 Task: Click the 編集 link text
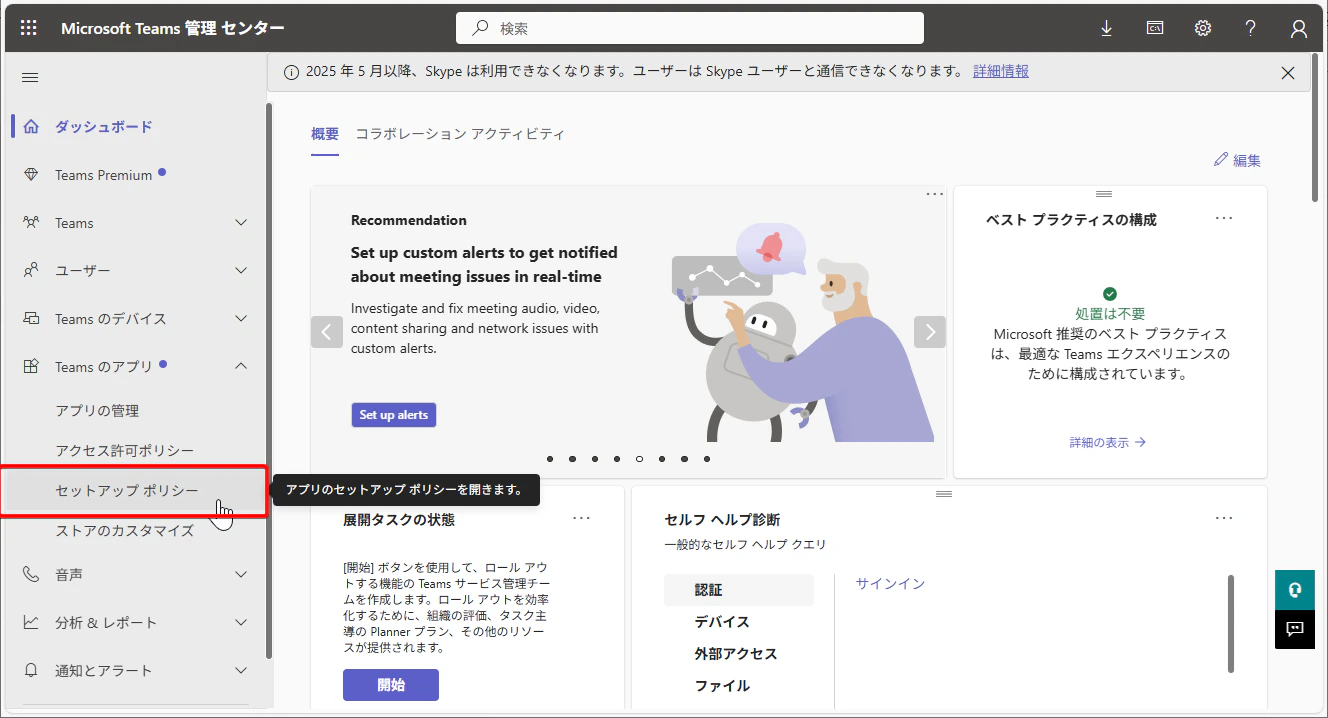point(1247,160)
